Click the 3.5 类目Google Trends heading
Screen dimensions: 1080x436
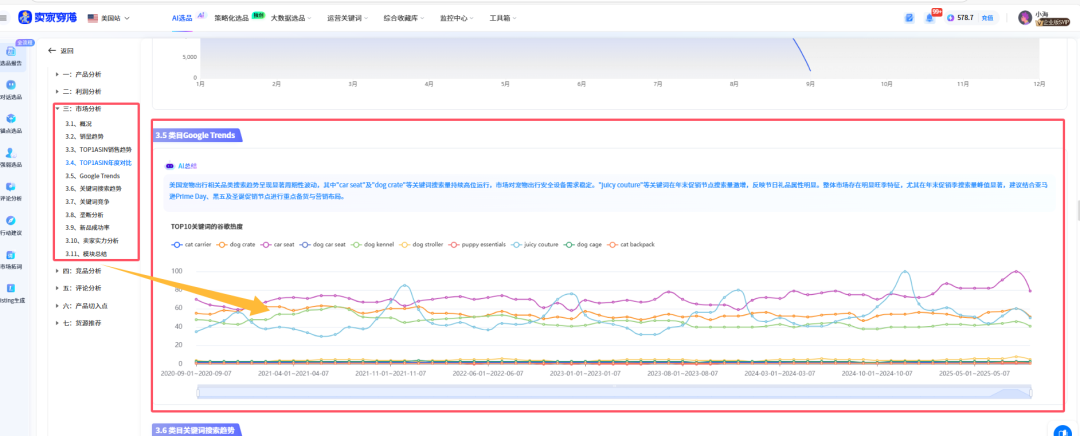coord(195,136)
